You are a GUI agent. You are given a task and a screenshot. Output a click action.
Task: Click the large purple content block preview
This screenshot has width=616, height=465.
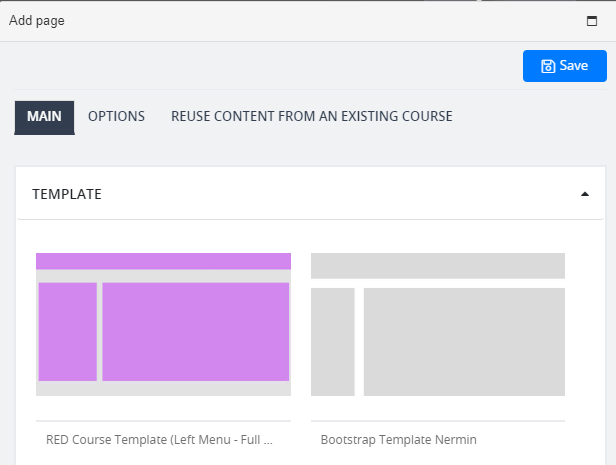click(196, 332)
